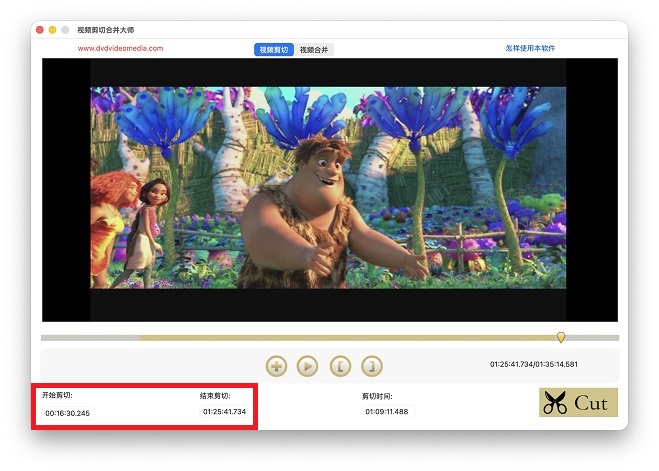Viewport: 659px width, 471px height.
Task: Click the cut duration 01:09:11.488
Action: point(386,412)
